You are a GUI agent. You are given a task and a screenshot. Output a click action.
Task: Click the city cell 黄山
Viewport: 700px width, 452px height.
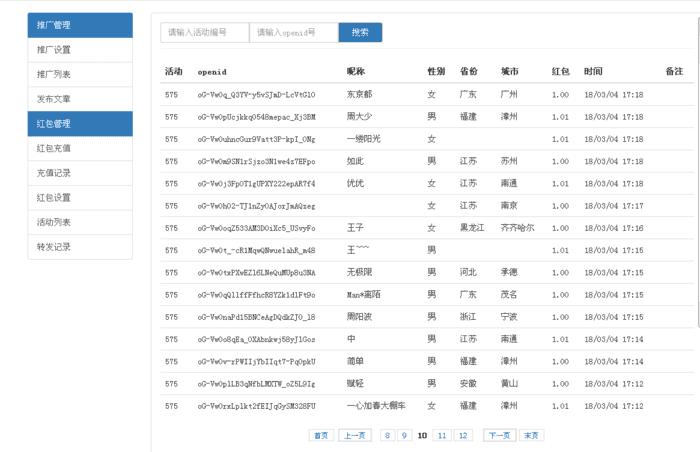pos(509,384)
